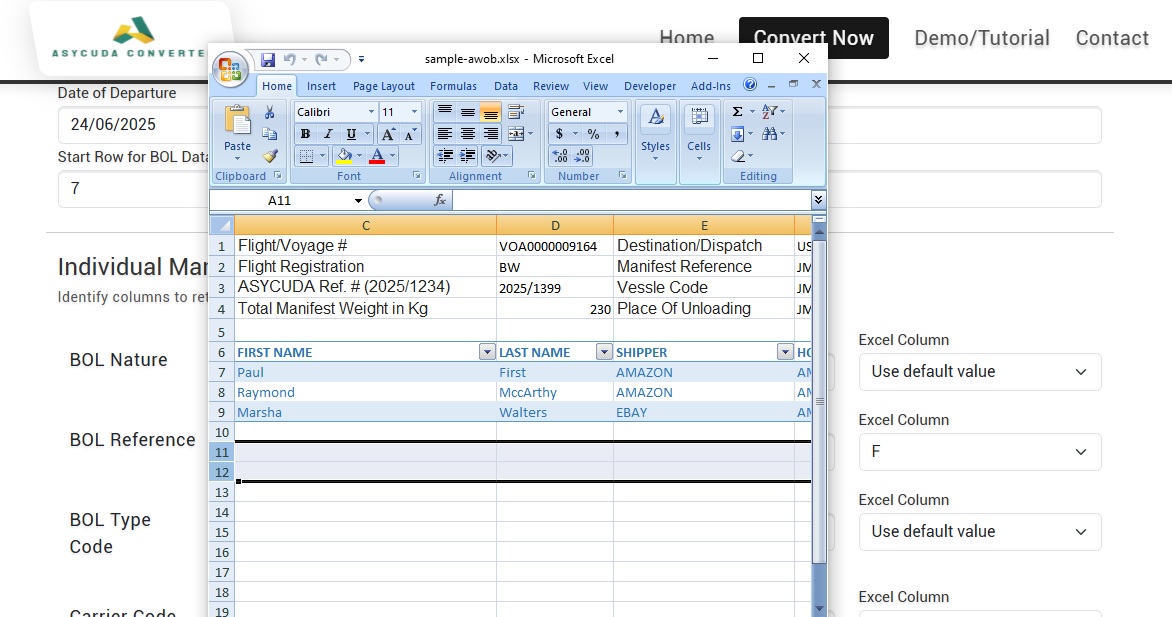Image resolution: width=1172 pixels, height=617 pixels.
Task: Click the AutoSum sigma icon
Action: 738,112
